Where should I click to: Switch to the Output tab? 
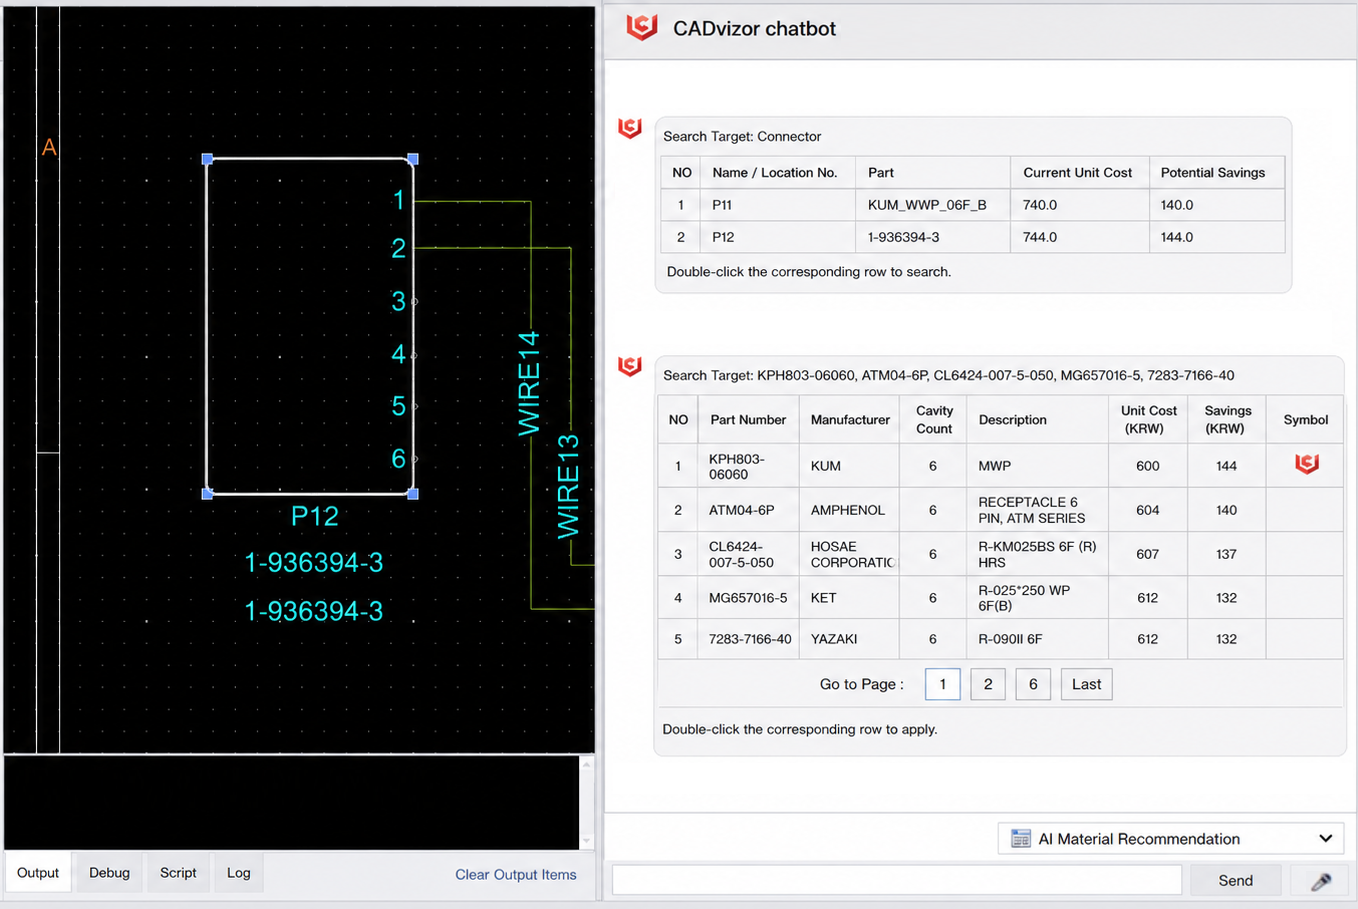[38, 873]
